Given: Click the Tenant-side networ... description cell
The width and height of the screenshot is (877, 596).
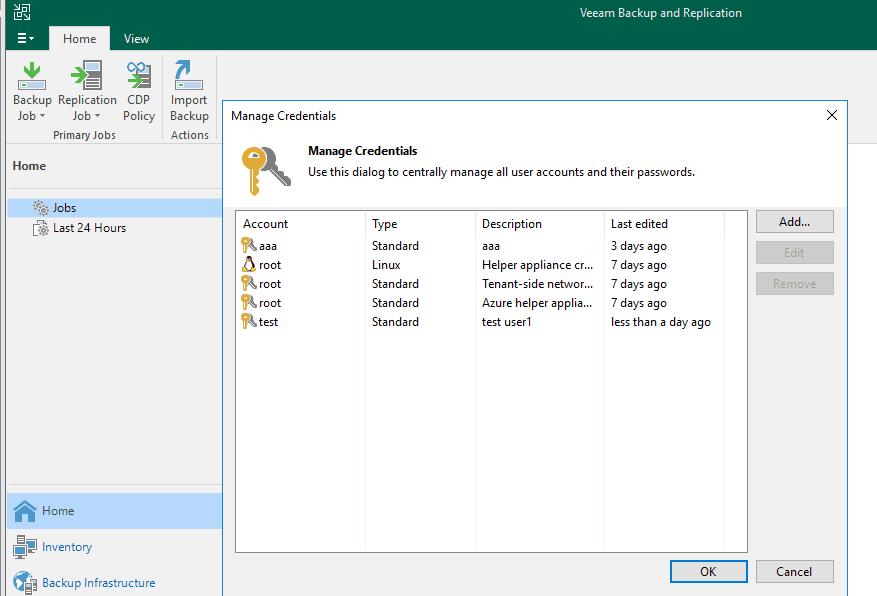Looking at the screenshot, I should click(x=537, y=284).
